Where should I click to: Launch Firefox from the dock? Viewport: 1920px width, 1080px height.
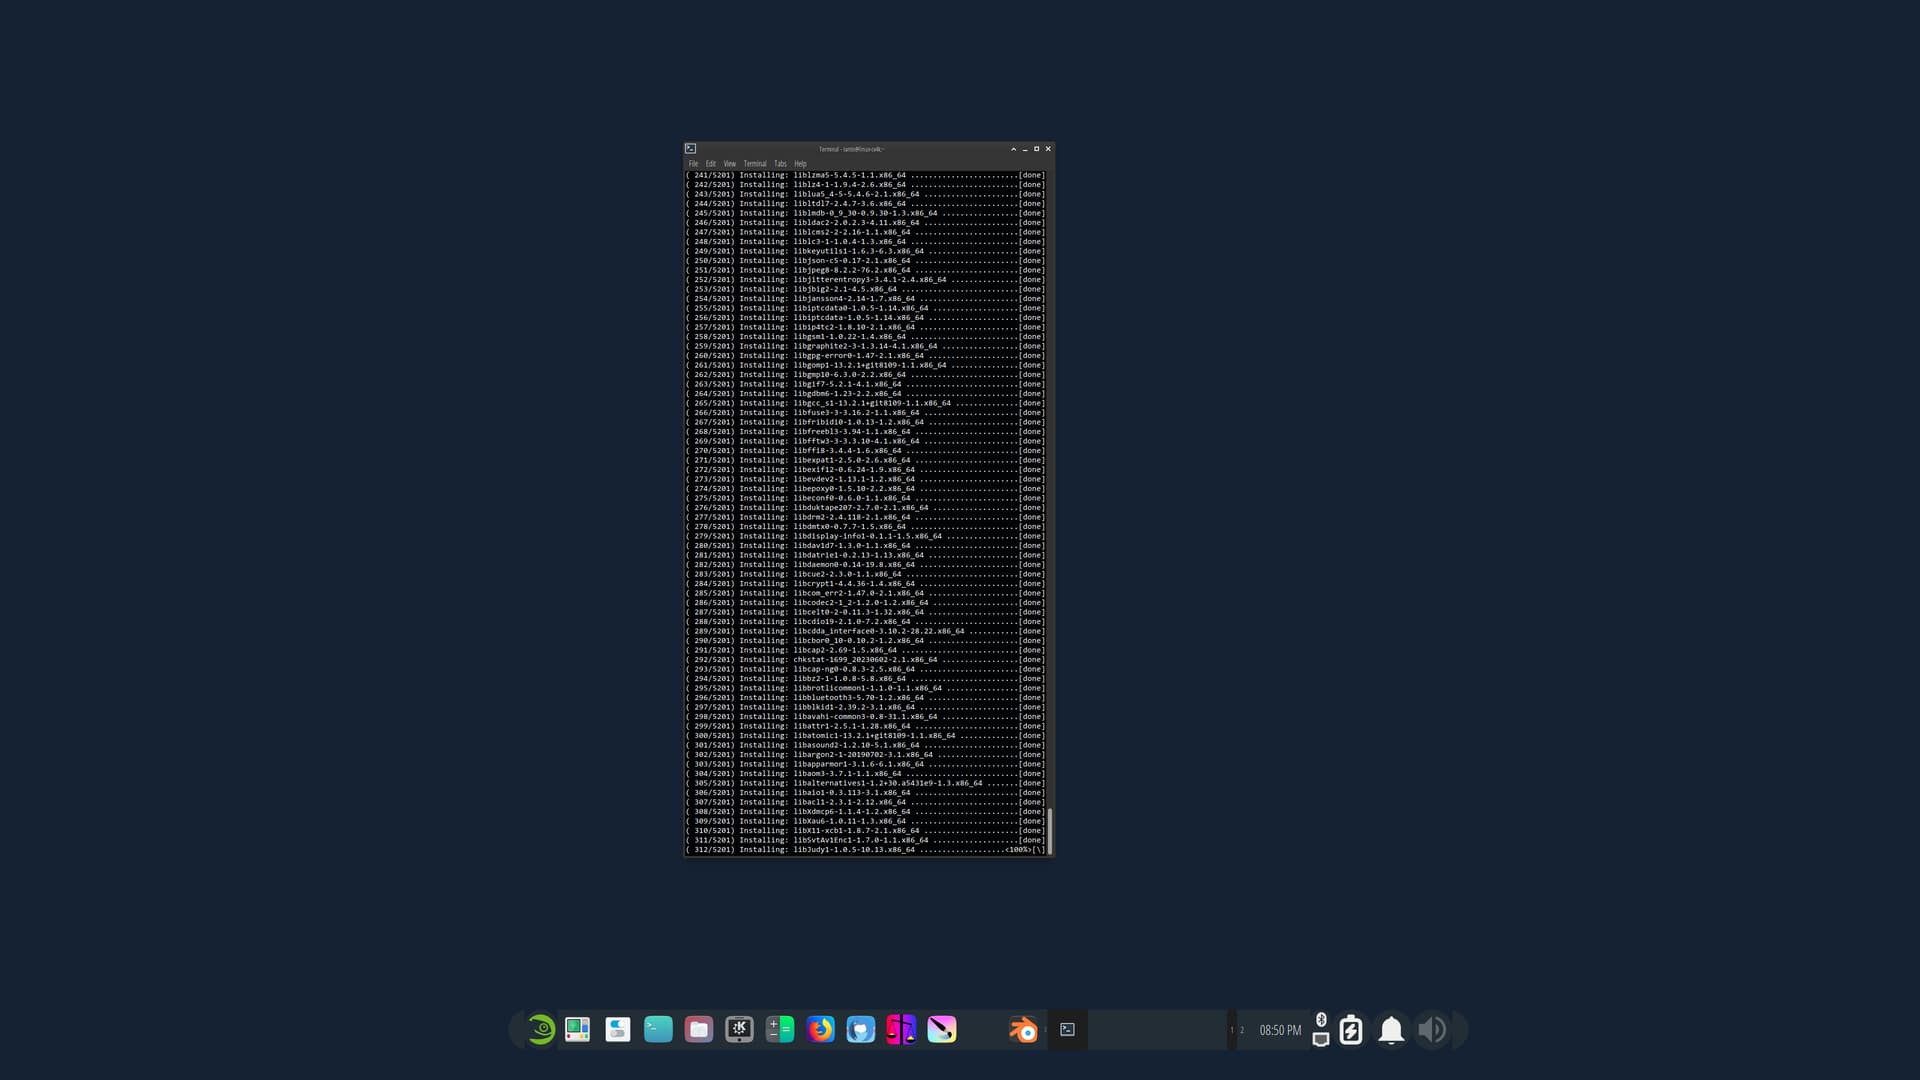(x=820, y=1030)
